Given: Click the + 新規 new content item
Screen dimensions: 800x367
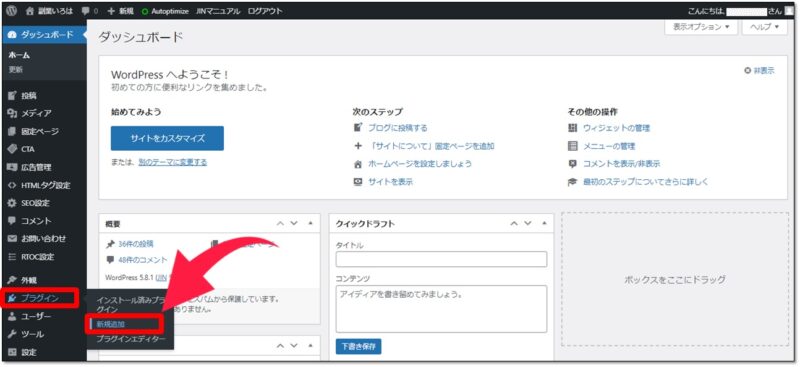Looking at the screenshot, I should point(120,11).
